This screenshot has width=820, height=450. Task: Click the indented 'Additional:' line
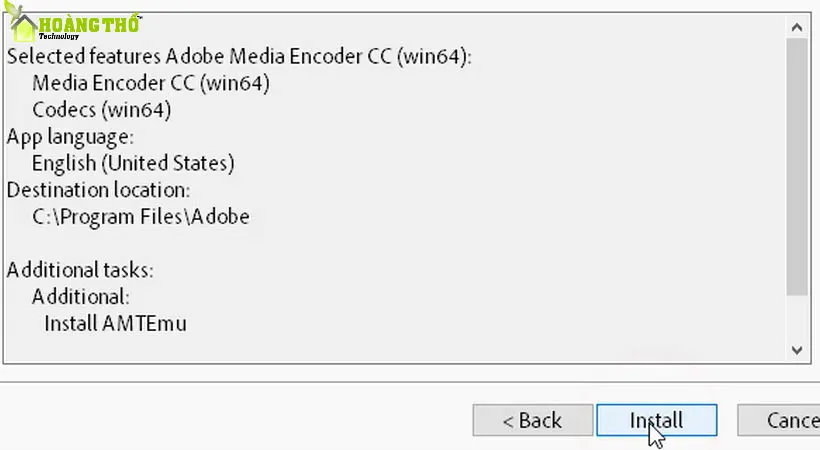pos(80,296)
